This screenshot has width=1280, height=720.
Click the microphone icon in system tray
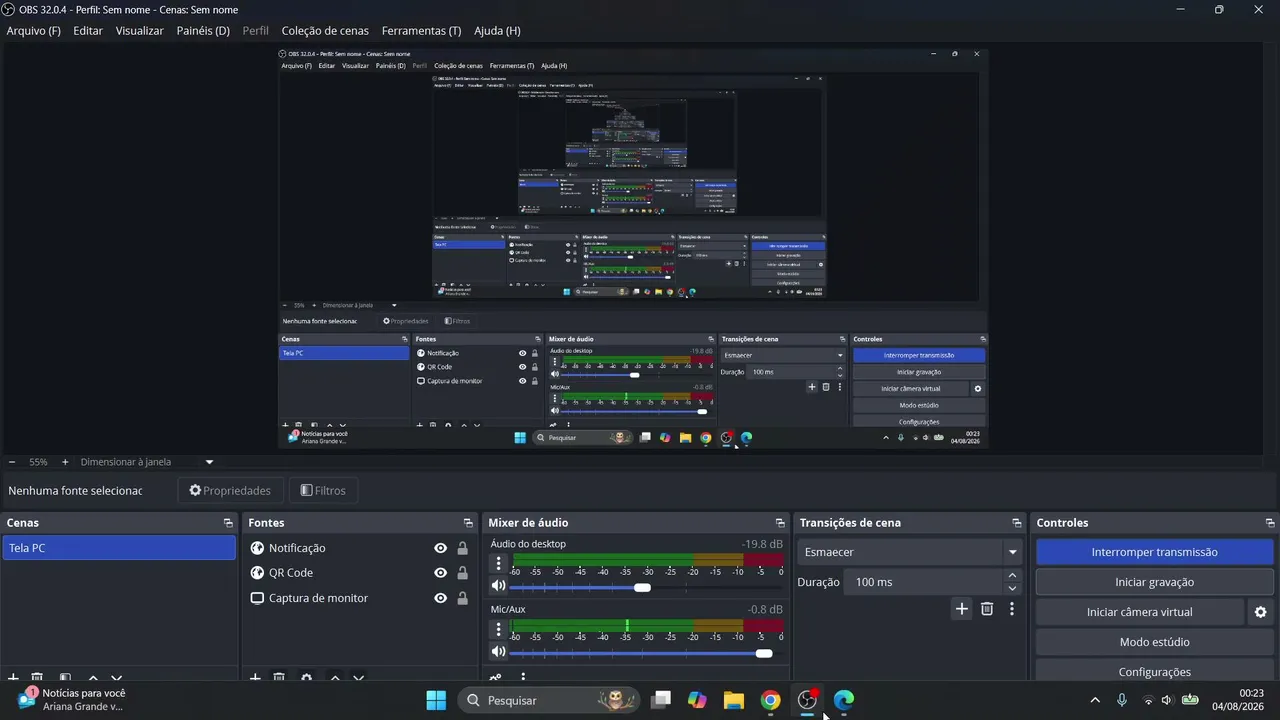click(1122, 700)
